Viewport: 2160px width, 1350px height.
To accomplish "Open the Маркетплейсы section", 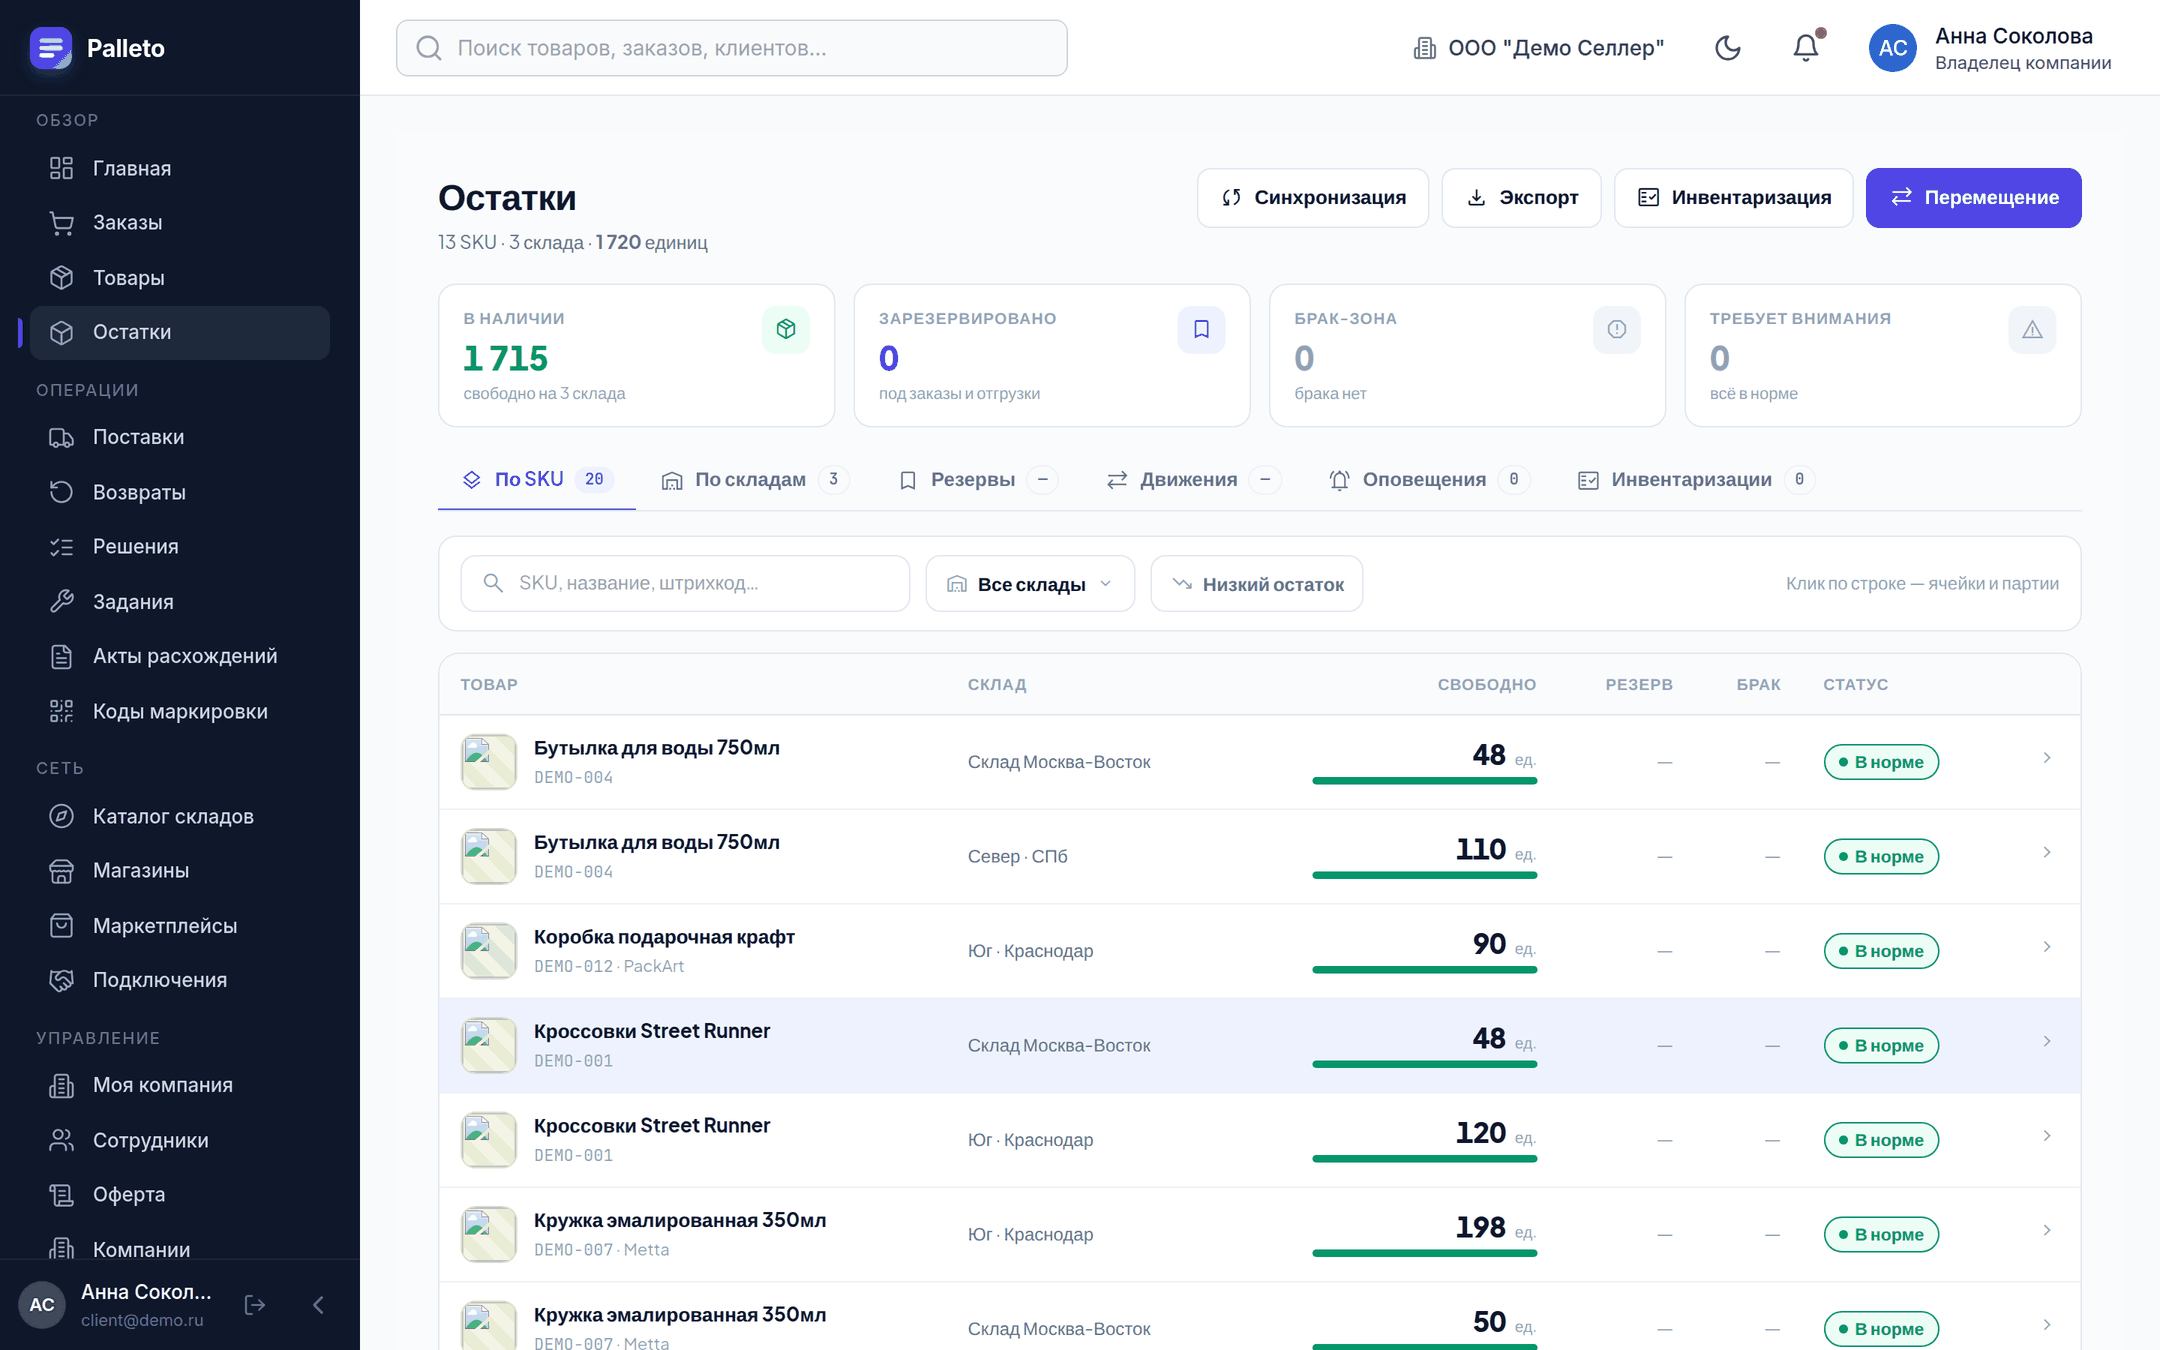I will pos(180,925).
